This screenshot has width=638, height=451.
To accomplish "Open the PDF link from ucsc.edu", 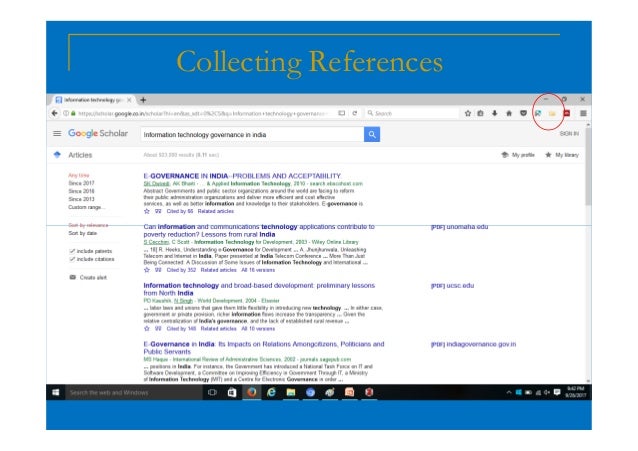I will pos(452,286).
